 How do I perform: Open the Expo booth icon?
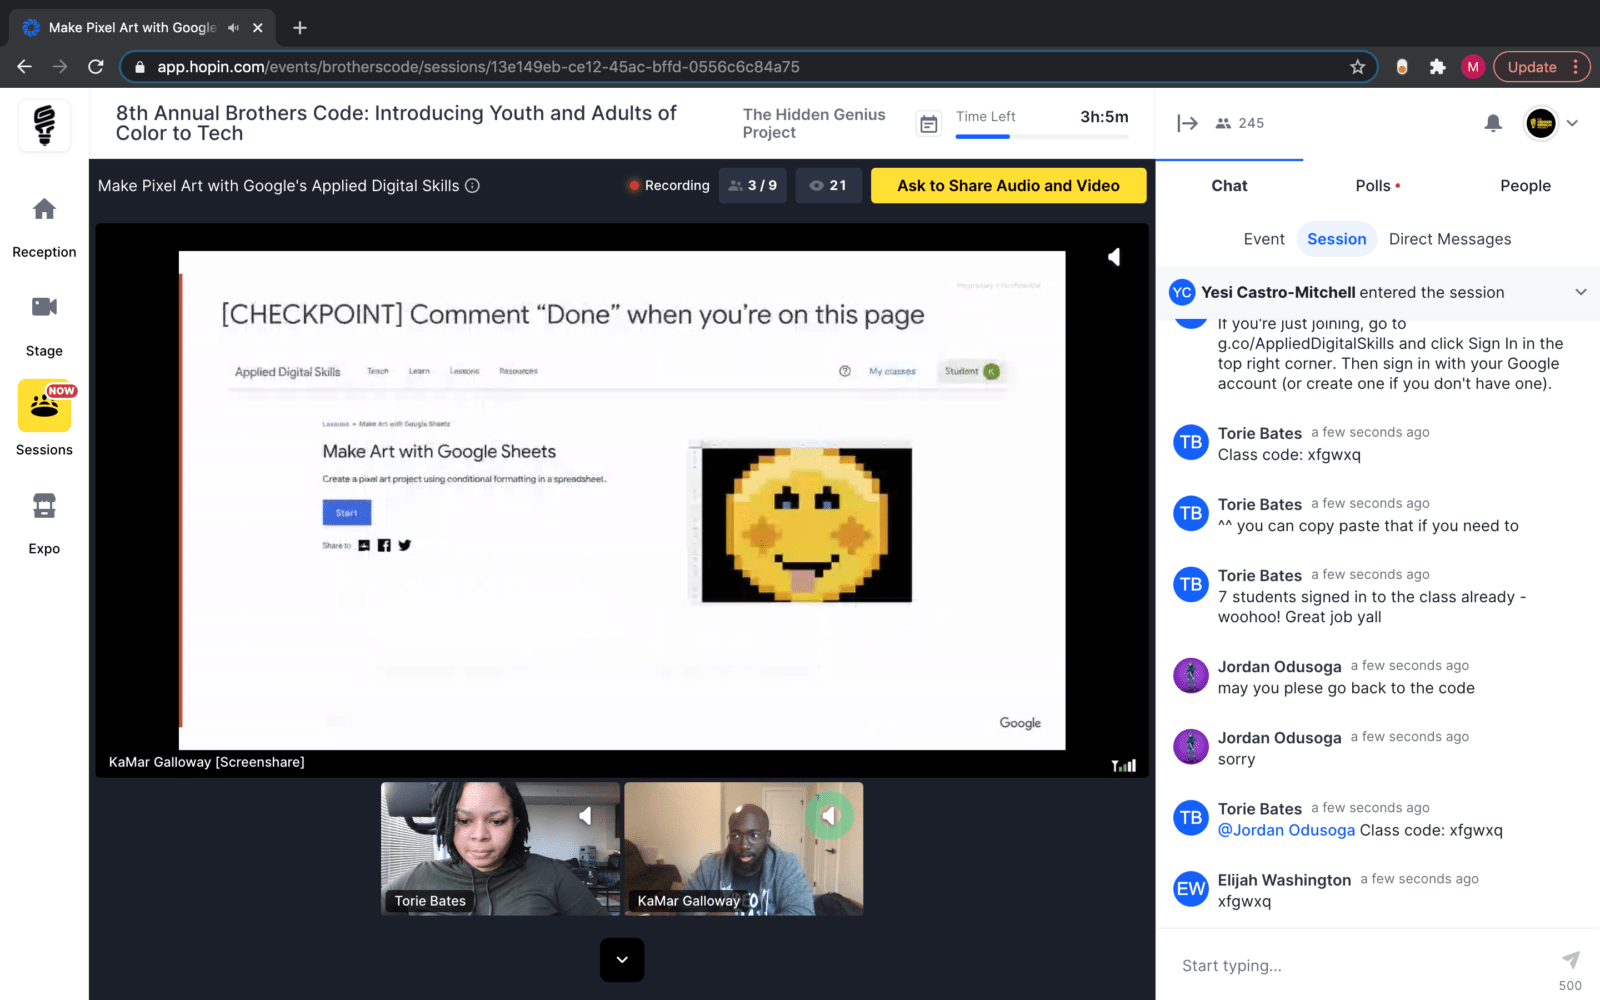44,506
